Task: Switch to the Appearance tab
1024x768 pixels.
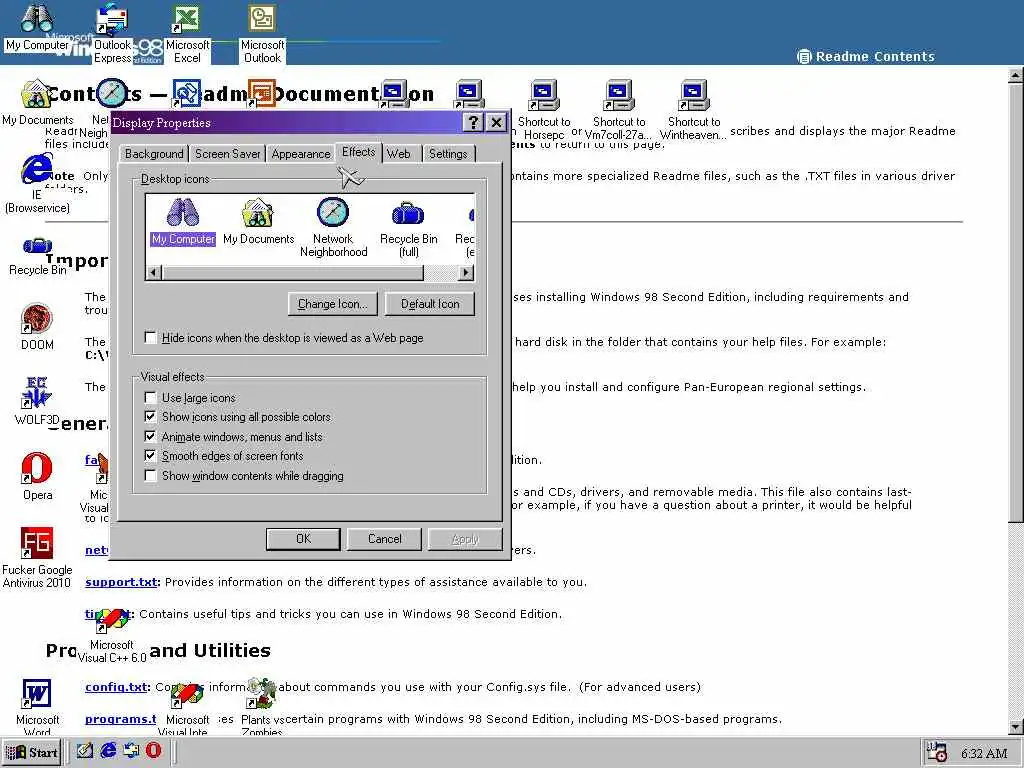Action: pyautogui.click(x=300, y=153)
